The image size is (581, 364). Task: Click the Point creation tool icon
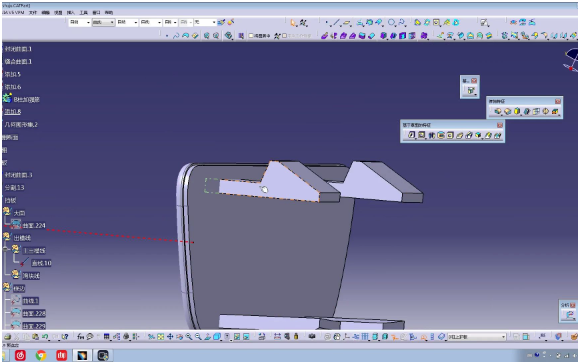[x=327, y=23]
